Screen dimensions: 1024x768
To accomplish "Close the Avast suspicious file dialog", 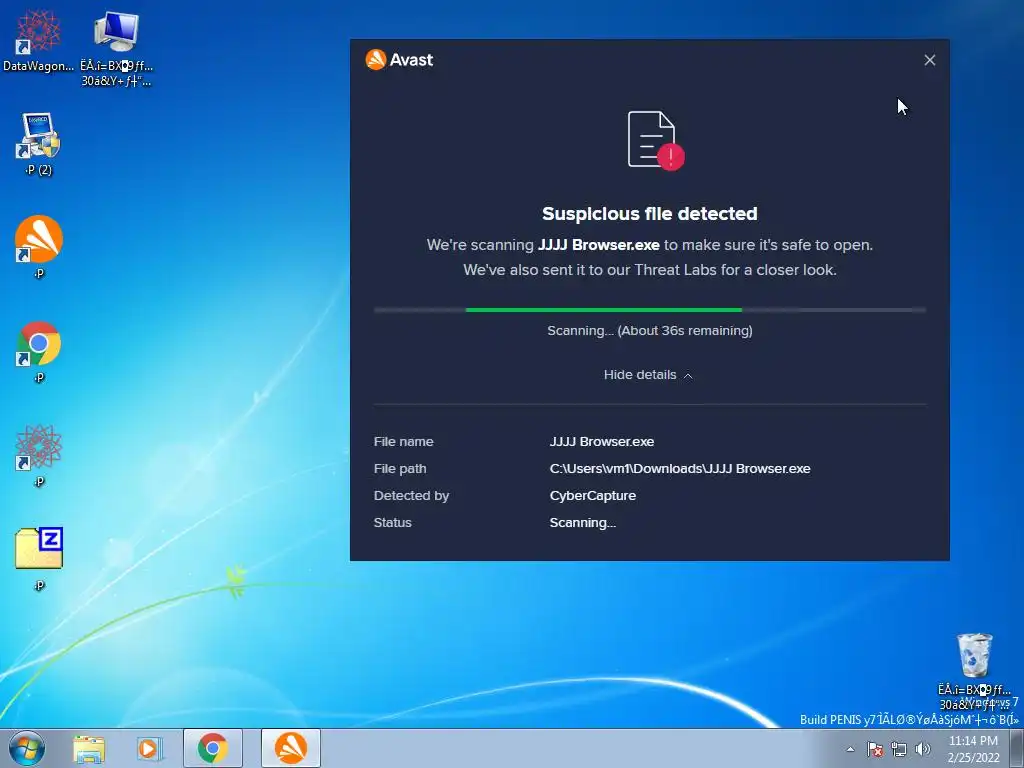I will pyautogui.click(x=929, y=60).
